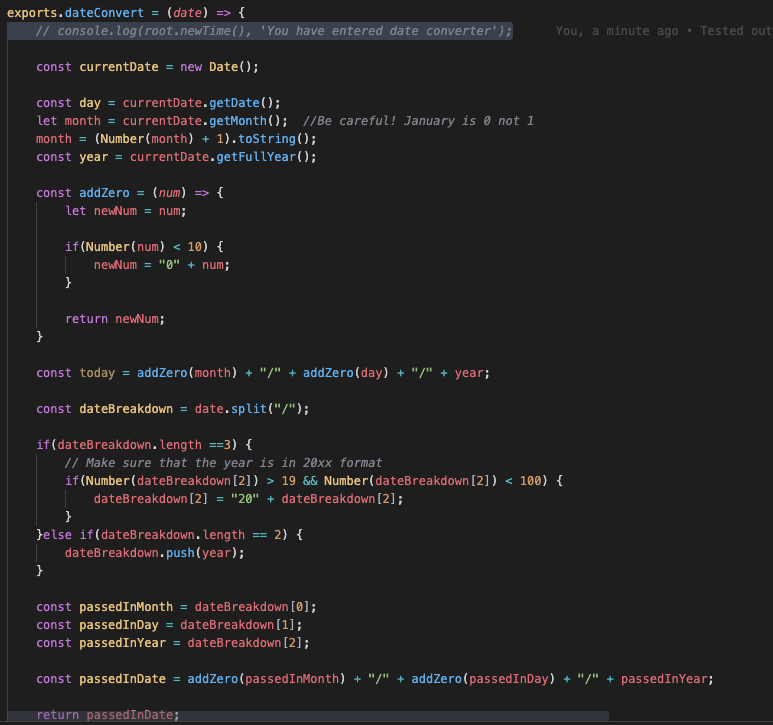The width and height of the screenshot is (773, 725).
Task: Click 'return newNum;' statement
Action: point(115,319)
